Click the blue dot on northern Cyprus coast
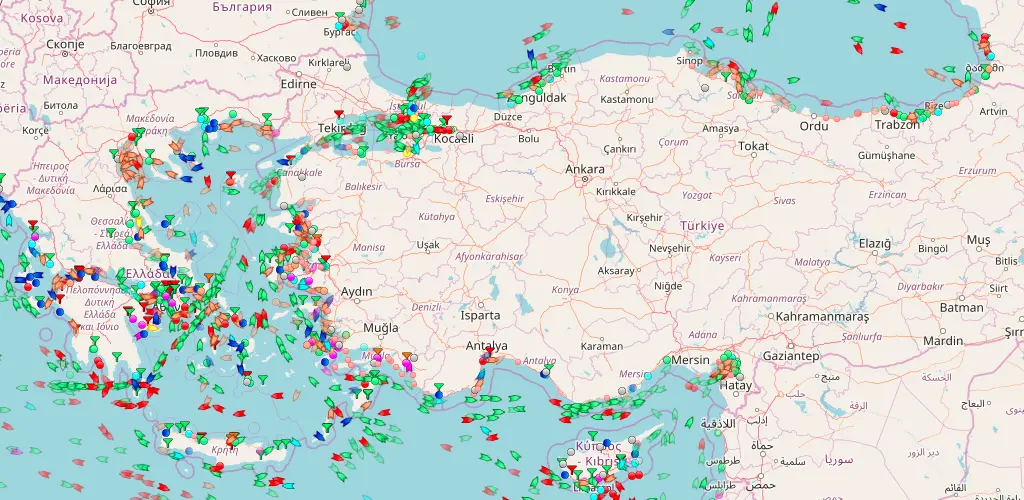Image resolution: width=1024 pixels, height=500 pixels. point(607,443)
